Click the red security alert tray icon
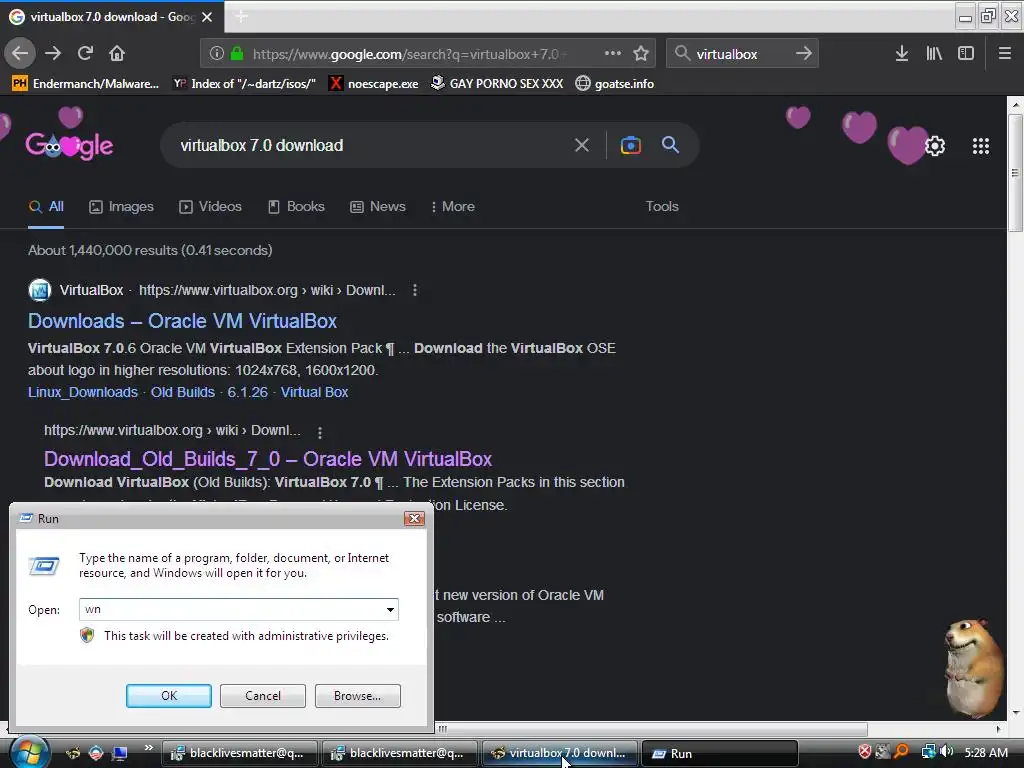Image resolution: width=1024 pixels, height=768 pixels. click(x=865, y=752)
